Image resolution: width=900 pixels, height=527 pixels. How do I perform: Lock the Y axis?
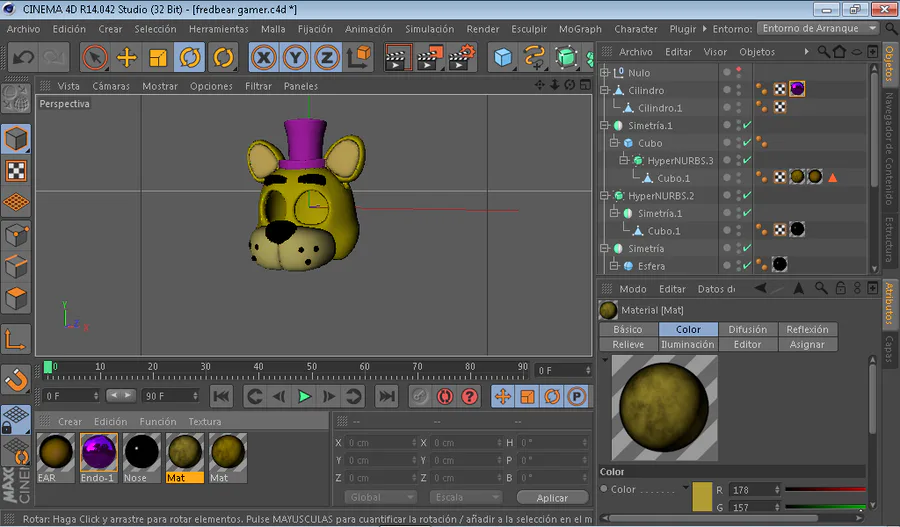296,57
